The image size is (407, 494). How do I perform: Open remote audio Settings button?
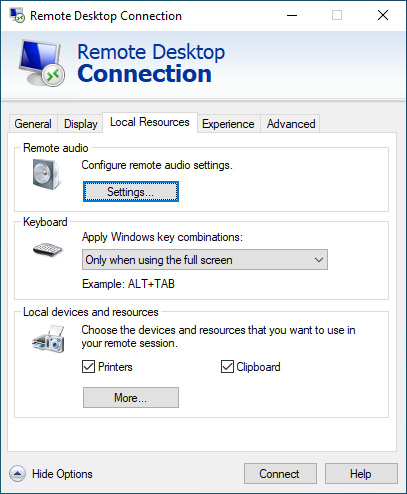tap(131, 192)
